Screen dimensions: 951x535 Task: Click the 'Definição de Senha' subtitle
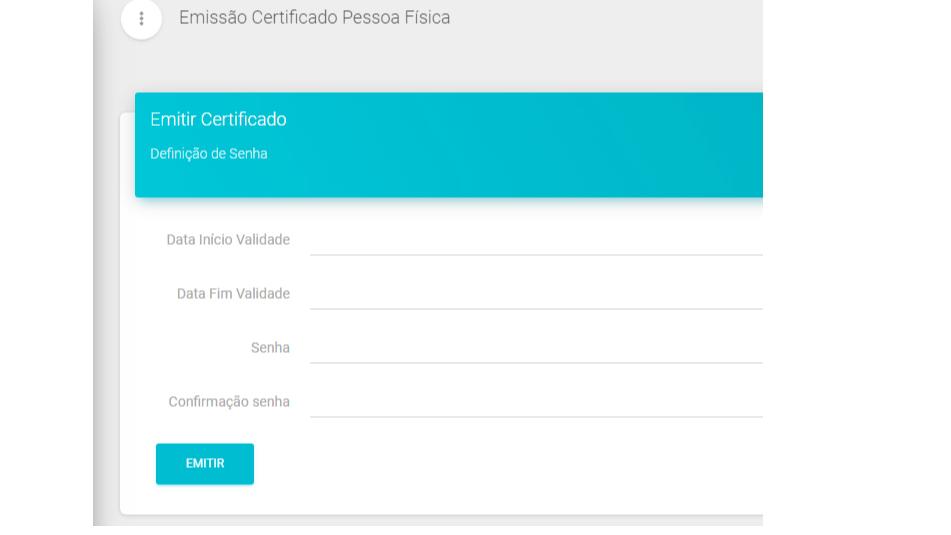point(208,154)
